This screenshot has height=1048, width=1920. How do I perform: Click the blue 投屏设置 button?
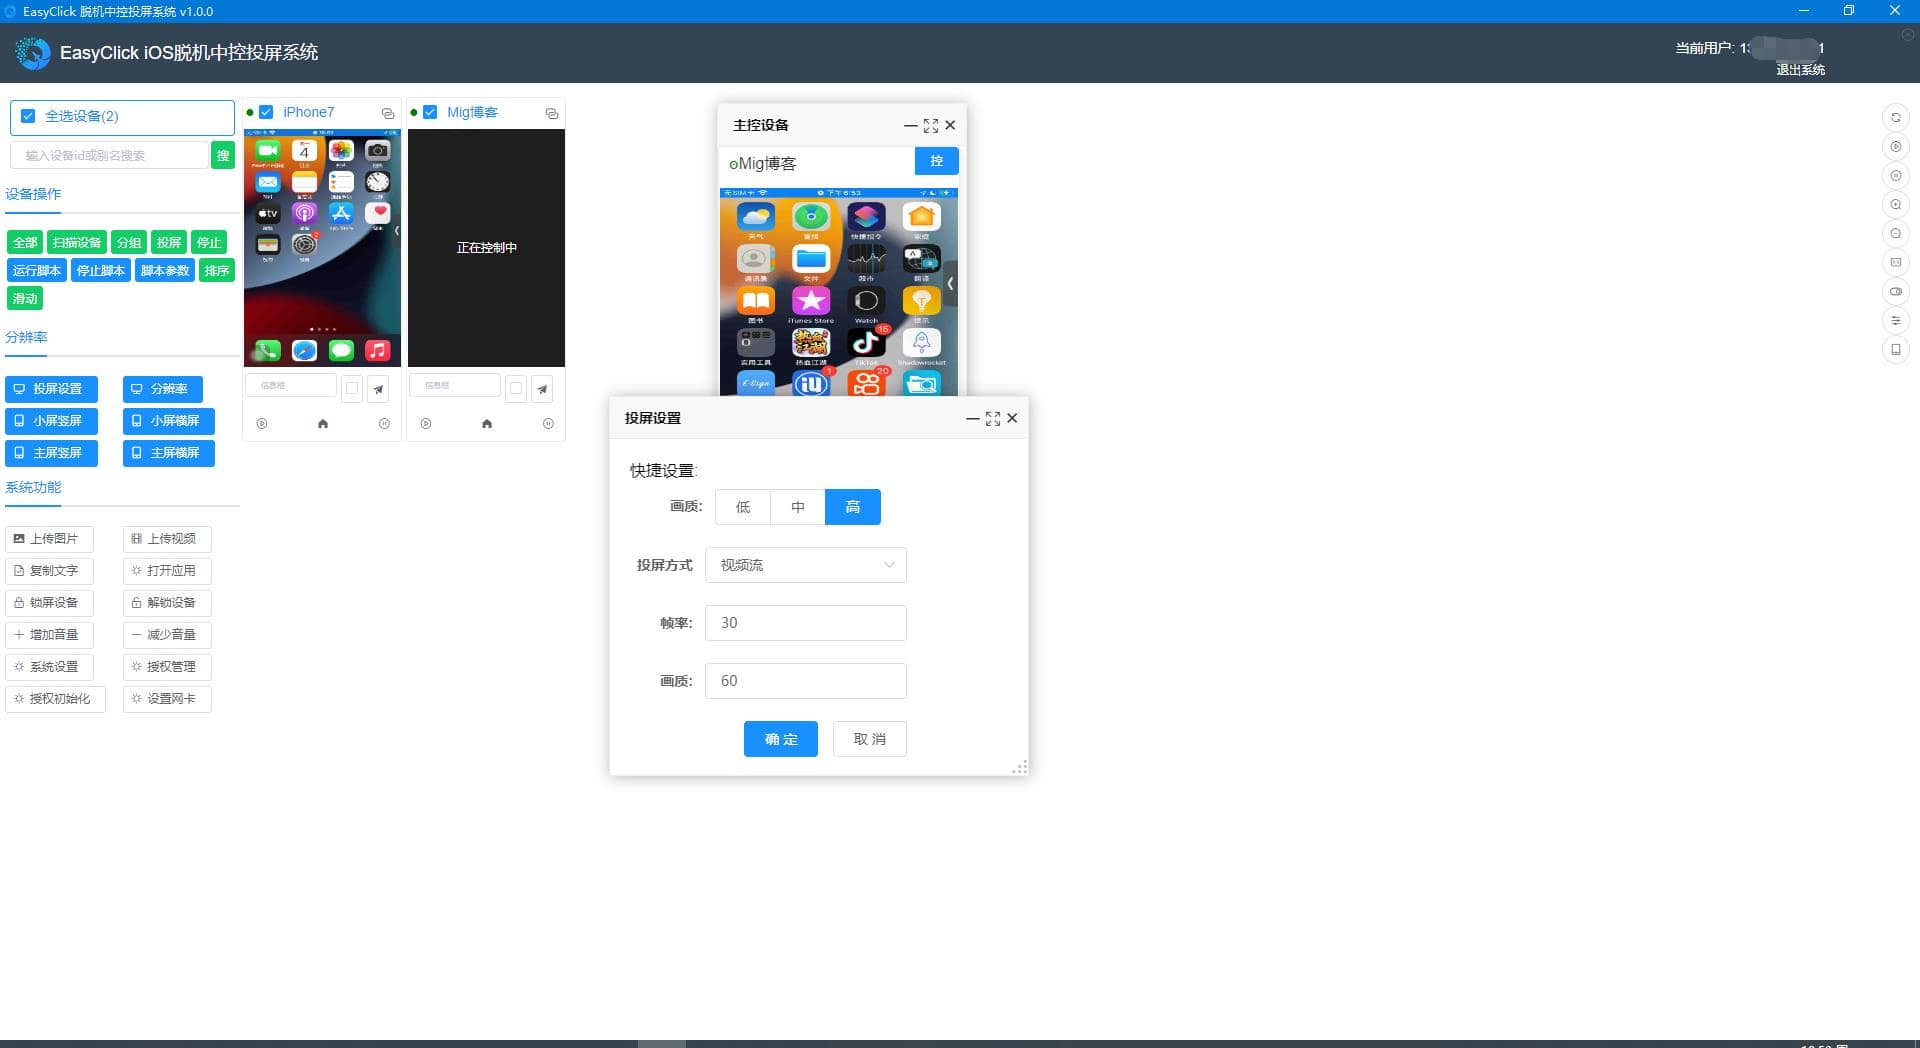[51, 389]
